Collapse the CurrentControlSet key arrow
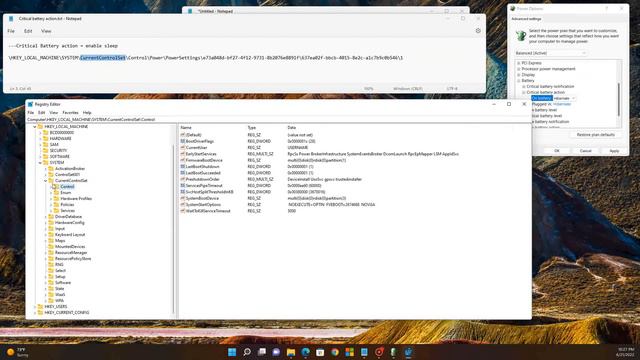The image size is (640, 360). pos(46,180)
